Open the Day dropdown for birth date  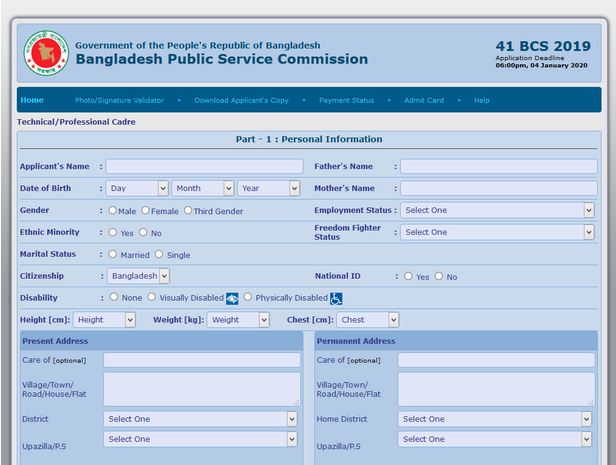(137, 189)
